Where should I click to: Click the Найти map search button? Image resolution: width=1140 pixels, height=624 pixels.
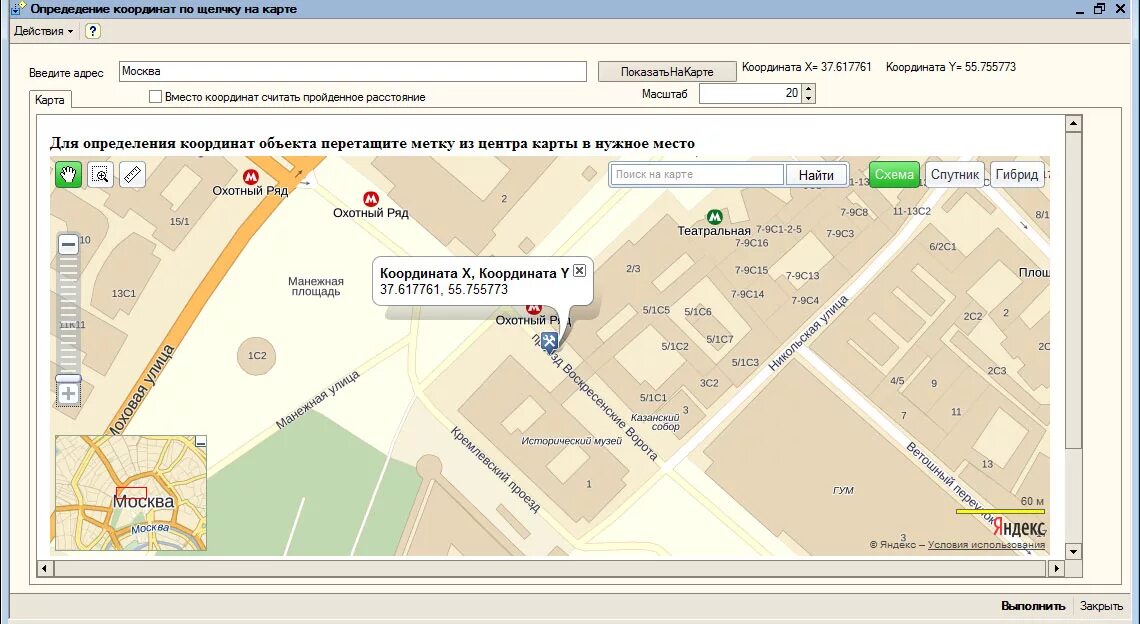816,175
